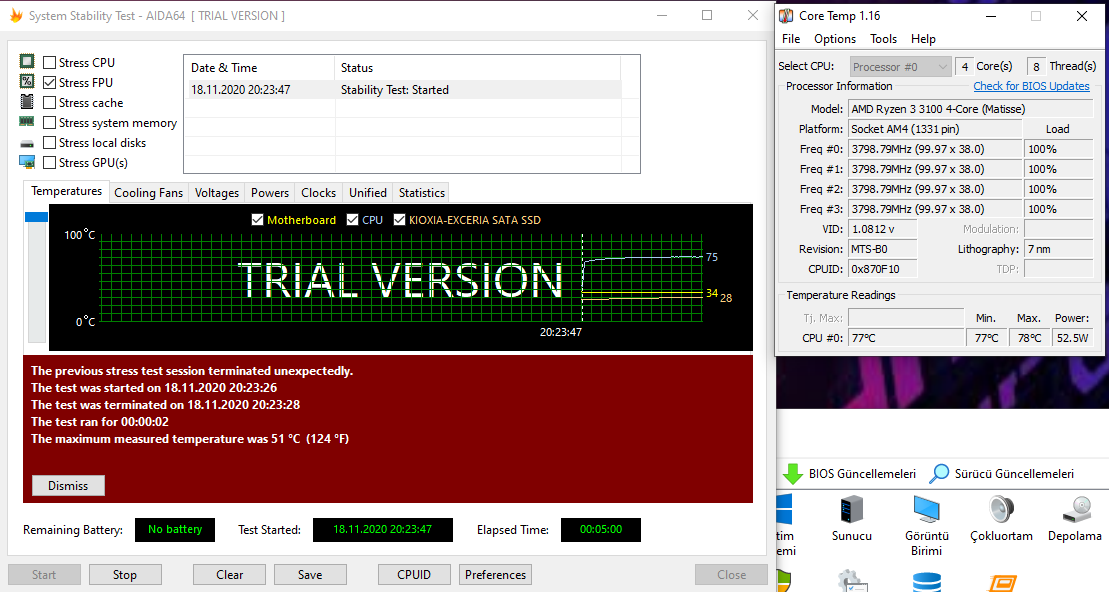The height and width of the screenshot is (592, 1109).
Task: Click the blue graph scale slider left of chart
Action: [36, 217]
